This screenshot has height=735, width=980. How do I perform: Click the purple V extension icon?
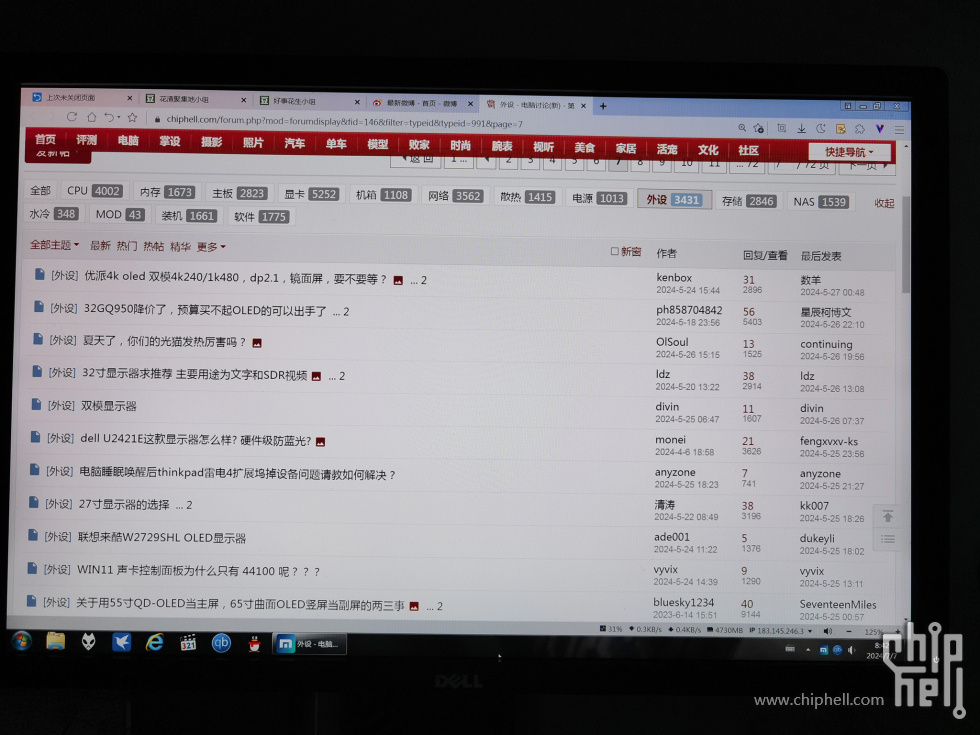tap(879, 129)
